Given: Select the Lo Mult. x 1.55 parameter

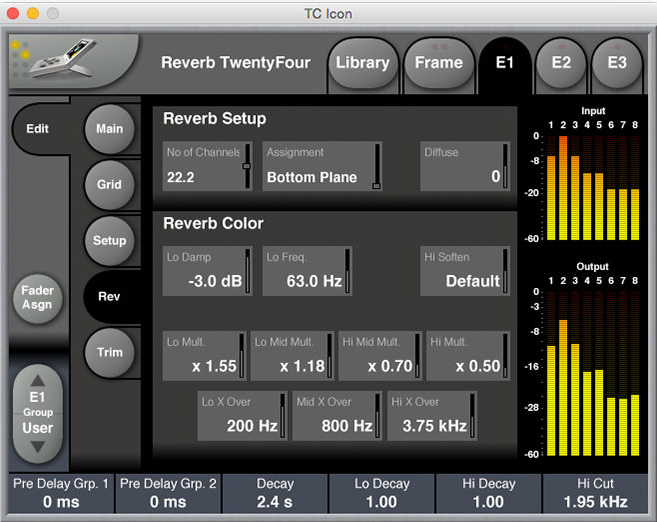Looking at the screenshot, I should click(204, 356).
